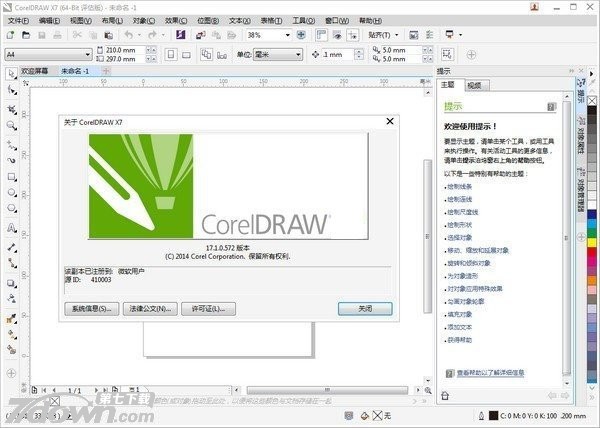Open the 绘制线条 hint link
The image size is (600, 428).
point(460,187)
